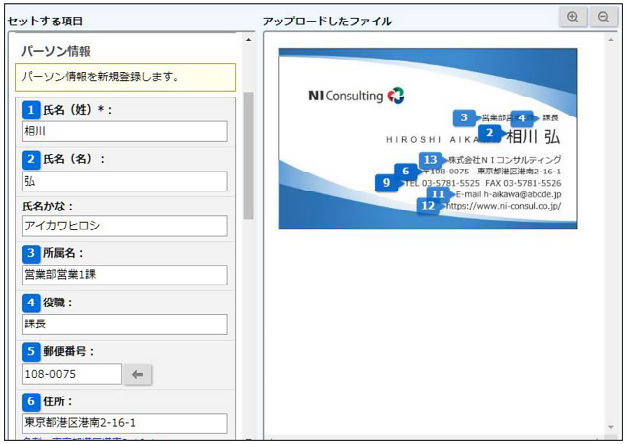Click marker 3 on the business card
The image size is (626, 444).
463,118
